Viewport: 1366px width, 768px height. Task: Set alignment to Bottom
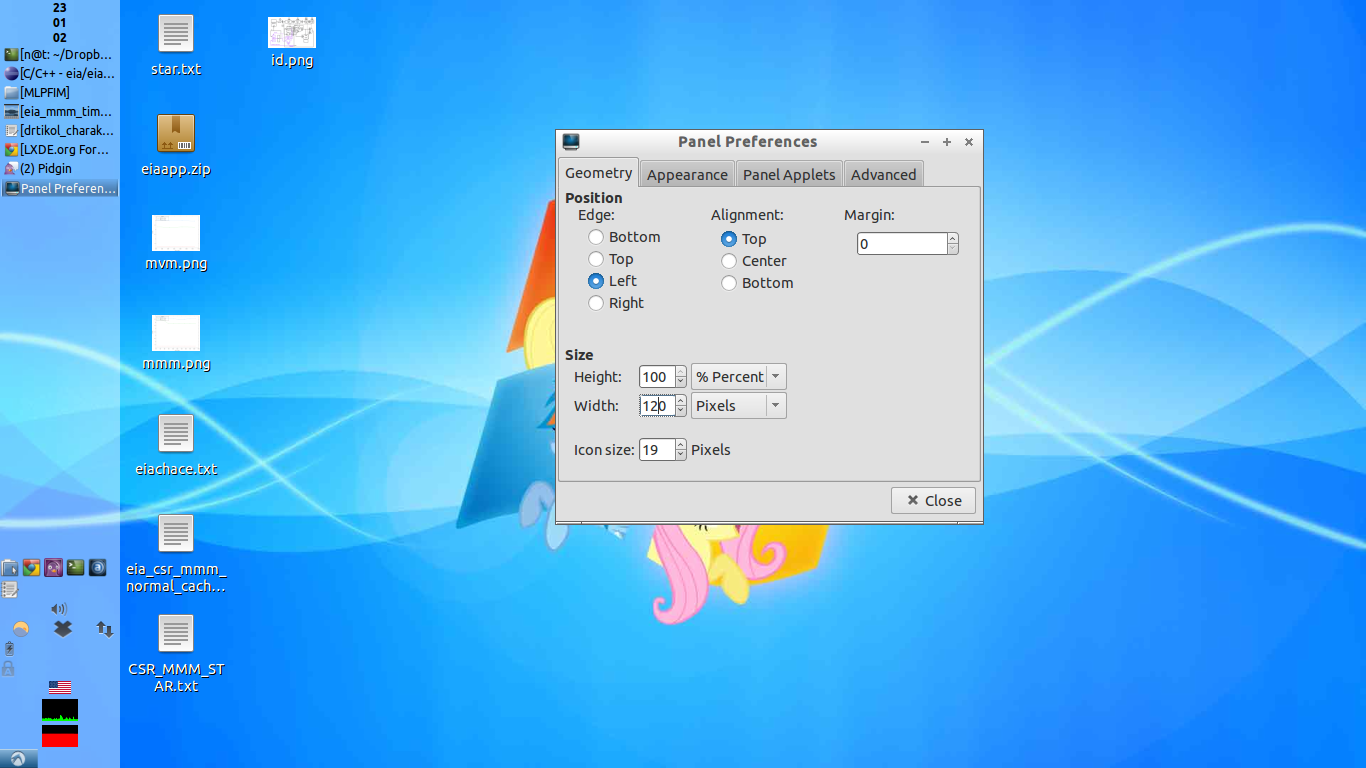pyautogui.click(x=729, y=283)
